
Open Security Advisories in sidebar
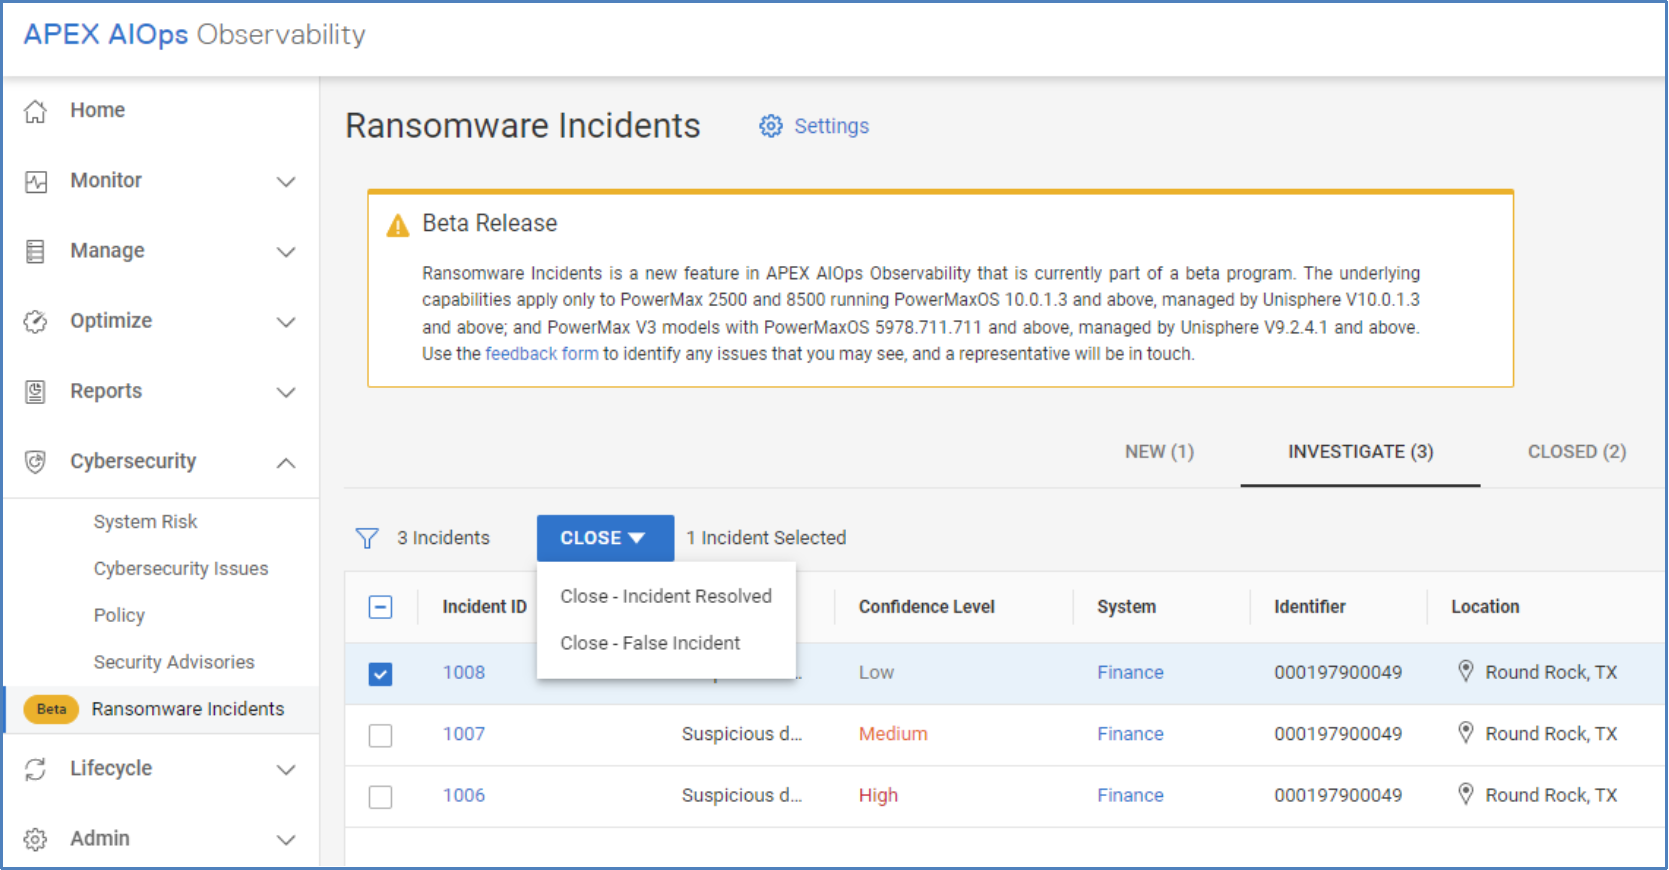point(174,662)
